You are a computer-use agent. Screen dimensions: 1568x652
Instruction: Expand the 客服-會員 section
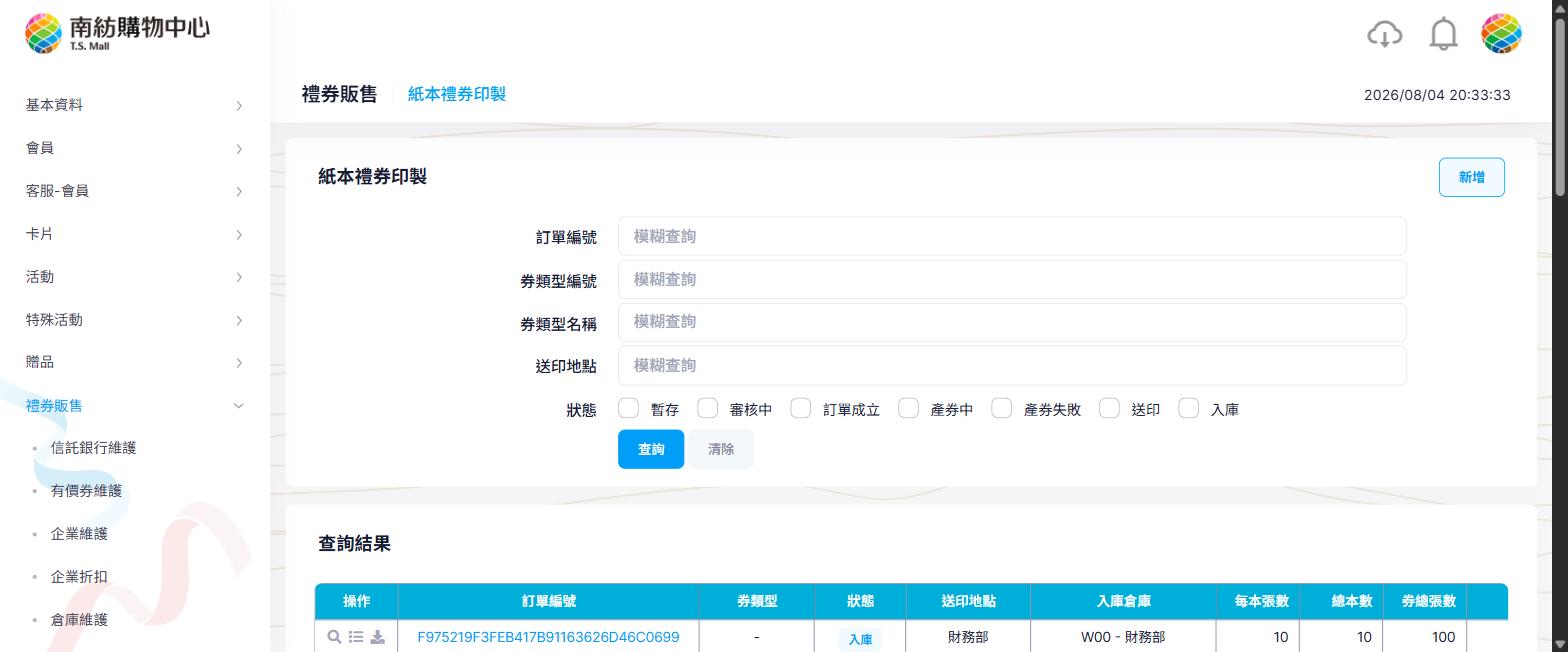click(x=135, y=191)
